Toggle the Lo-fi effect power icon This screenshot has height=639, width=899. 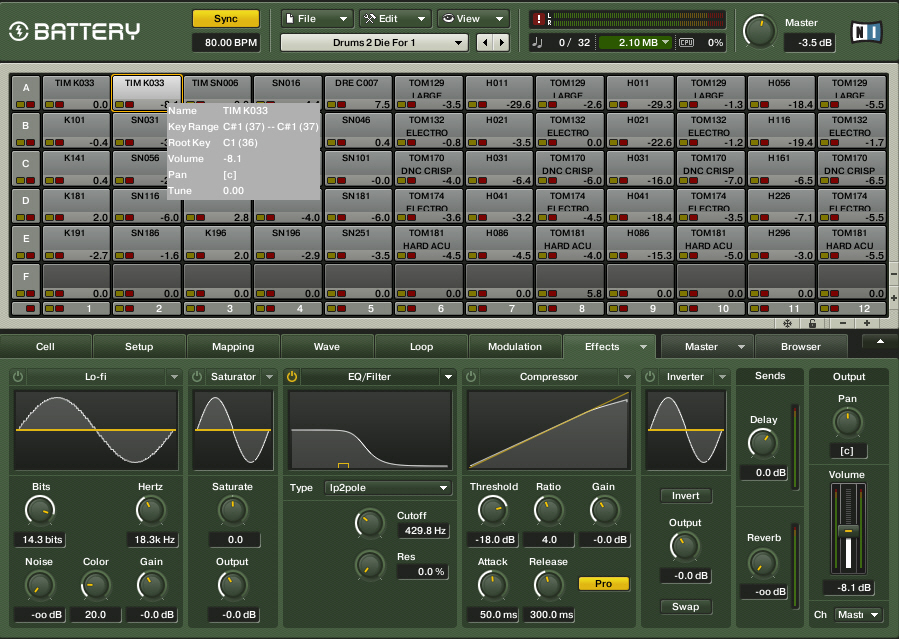click(x=18, y=377)
